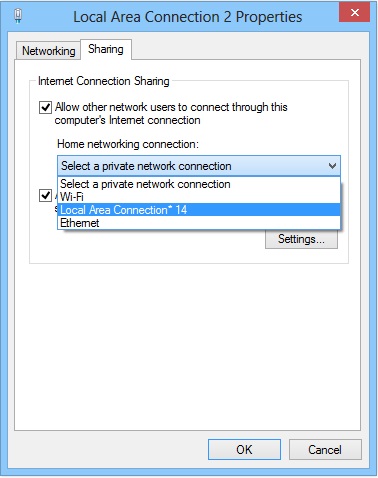Close the Local Area Connection 2 Properties dialog
Image resolution: width=378 pixels, height=478 pixels.
(355, 13)
